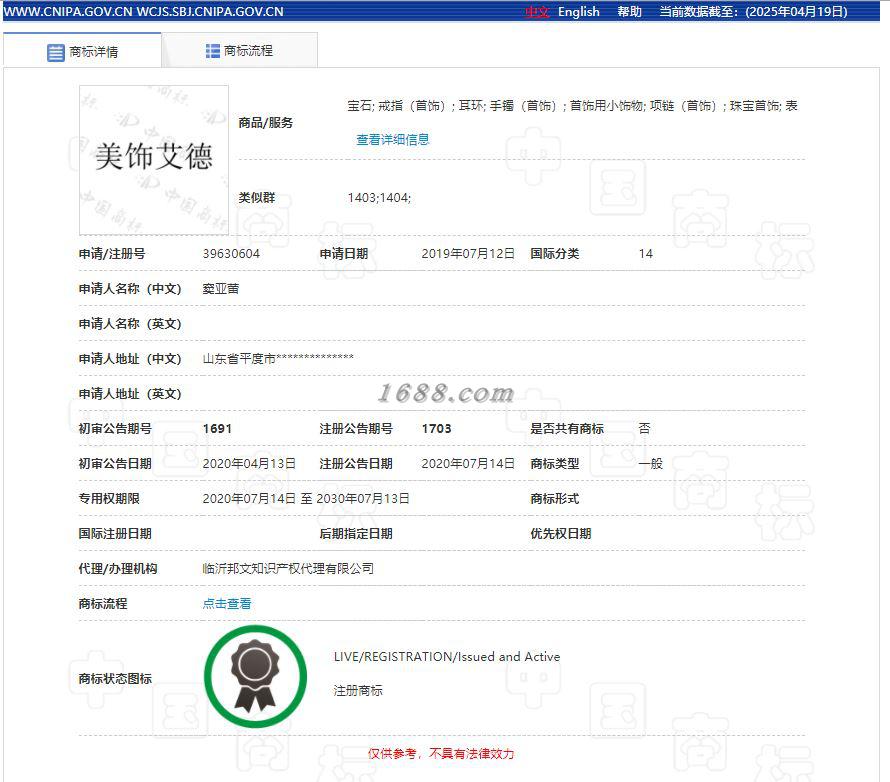890x782 pixels.
Task: Click the green registered-trademark medal icon
Action: (255, 676)
